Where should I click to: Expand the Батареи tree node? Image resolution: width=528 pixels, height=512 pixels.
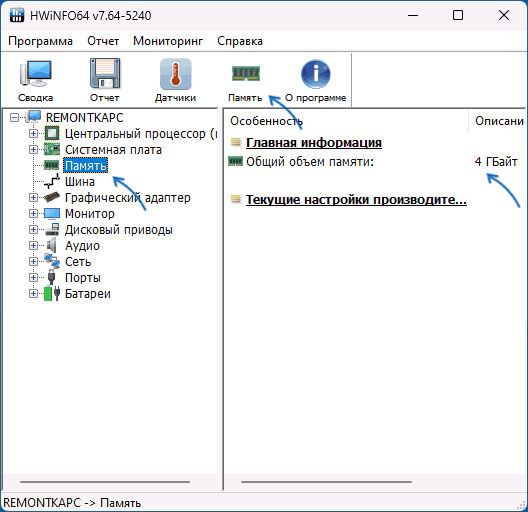pos(33,293)
